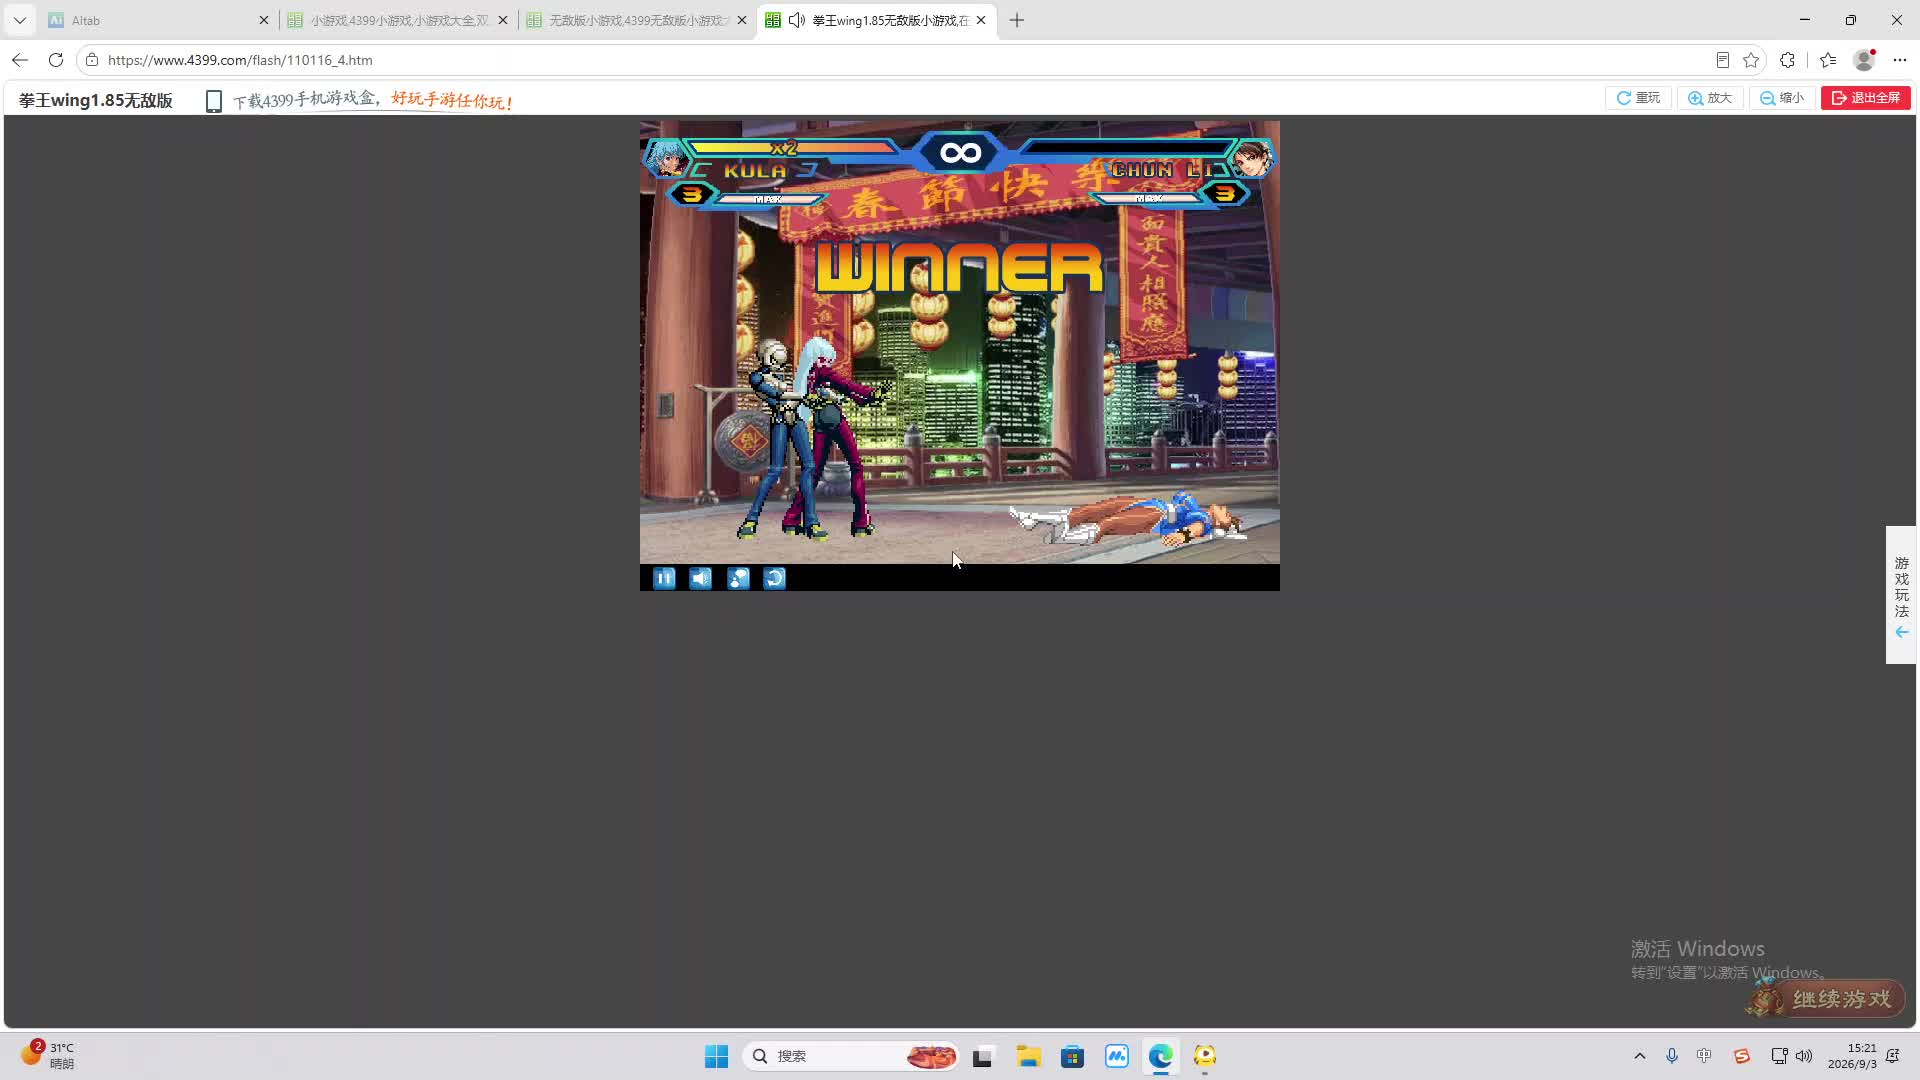
Task: Open browser extensions puzzle icon
Action: pyautogui.click(x=1788, y=60)
